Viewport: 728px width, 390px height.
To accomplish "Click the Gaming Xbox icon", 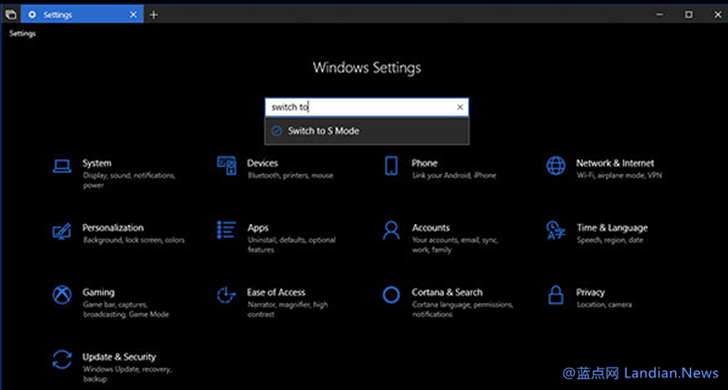I will pos(62,295).
